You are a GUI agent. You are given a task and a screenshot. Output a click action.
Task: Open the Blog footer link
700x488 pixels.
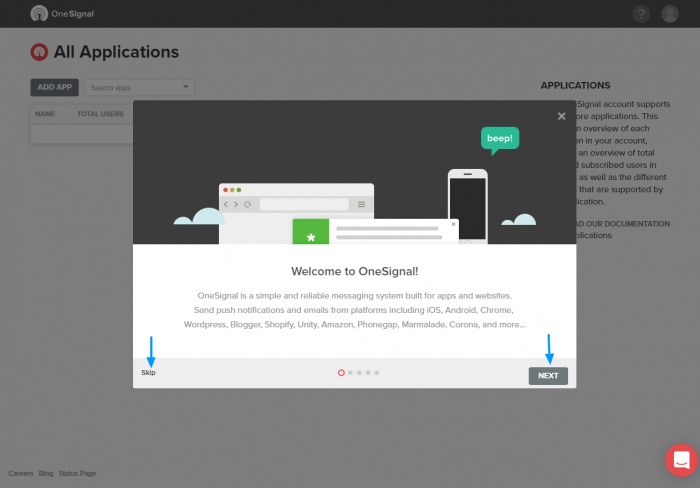click(46, 473)
